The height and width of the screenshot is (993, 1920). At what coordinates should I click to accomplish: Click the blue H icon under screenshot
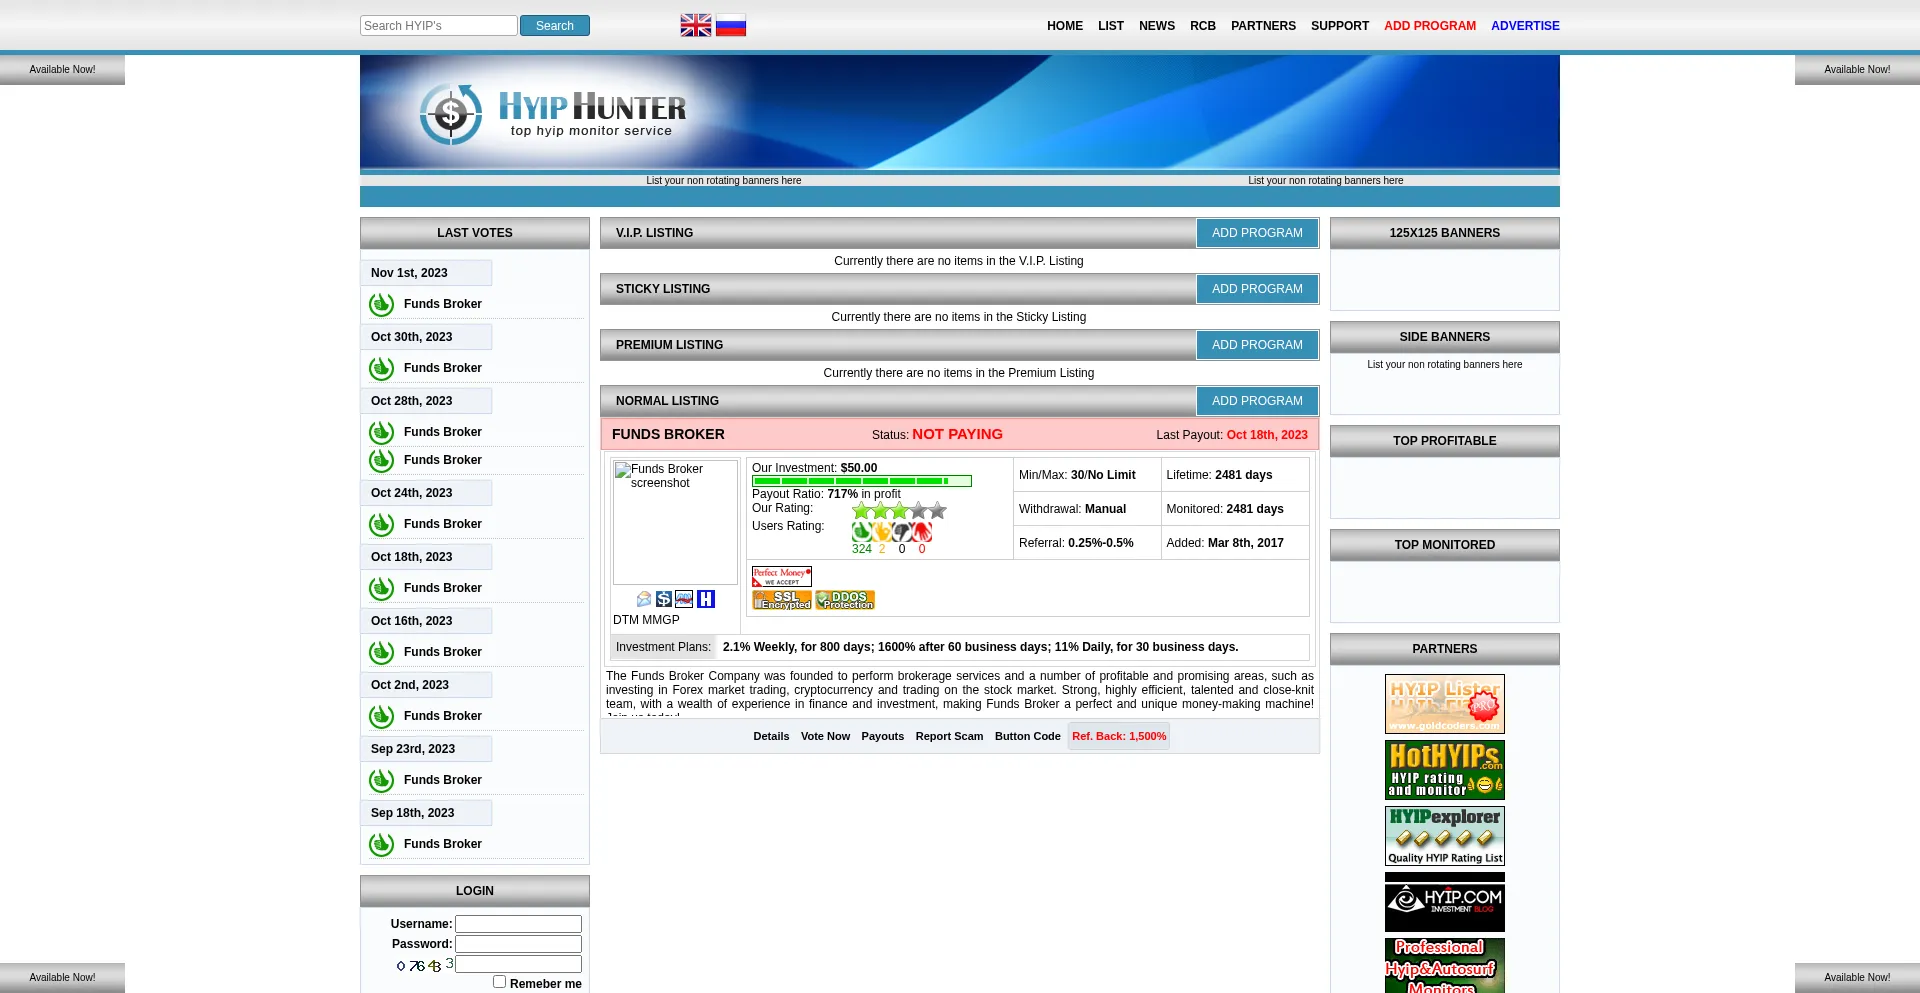[x=706, y=599]
